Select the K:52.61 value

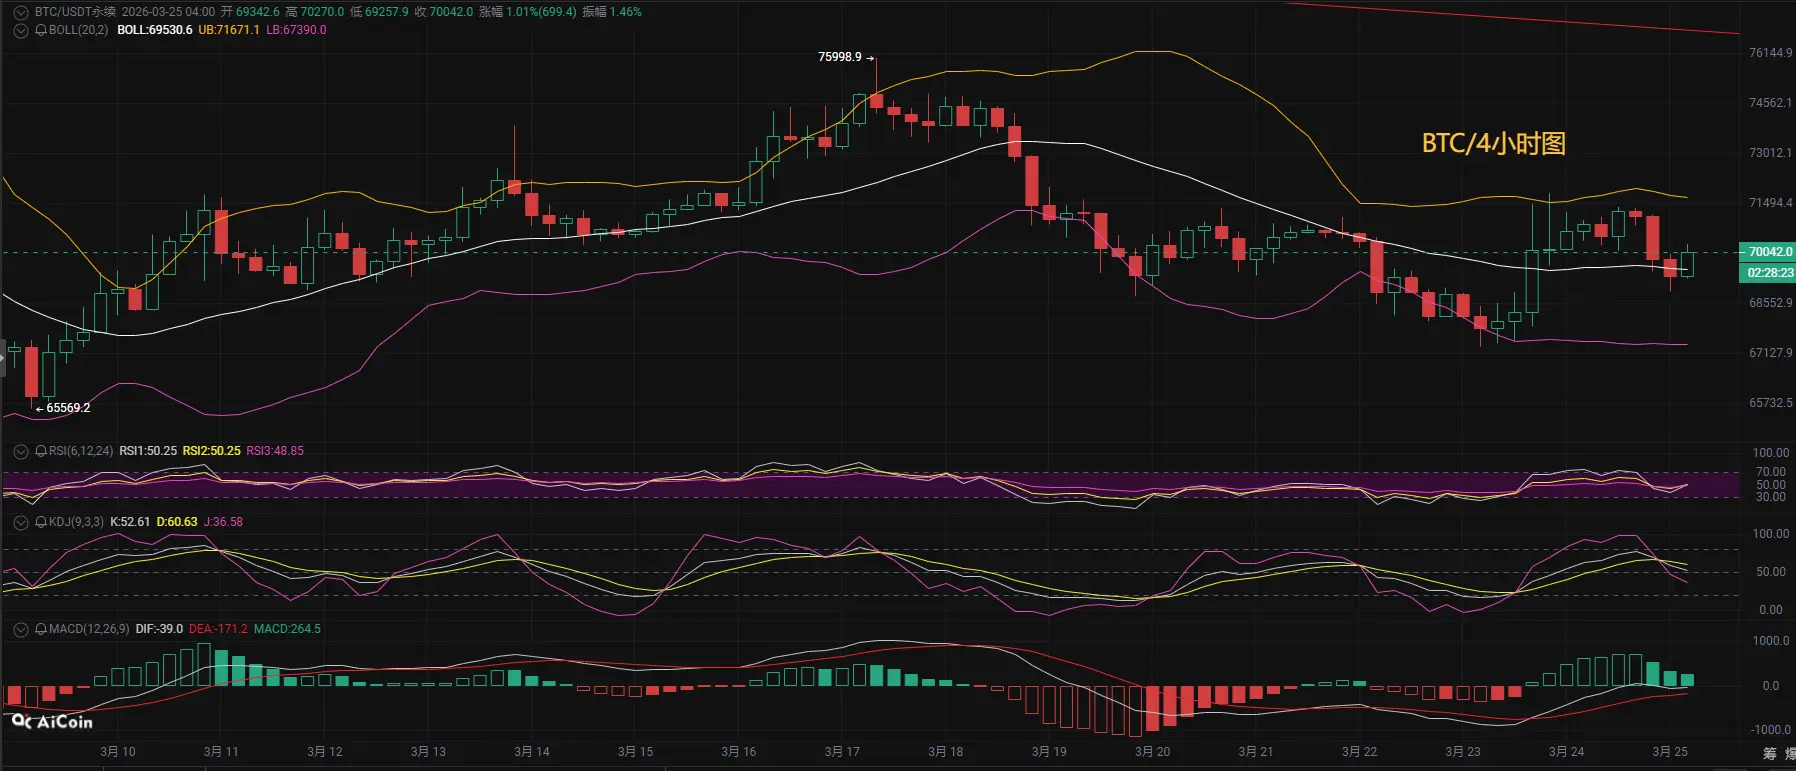(x=130, y=522)
